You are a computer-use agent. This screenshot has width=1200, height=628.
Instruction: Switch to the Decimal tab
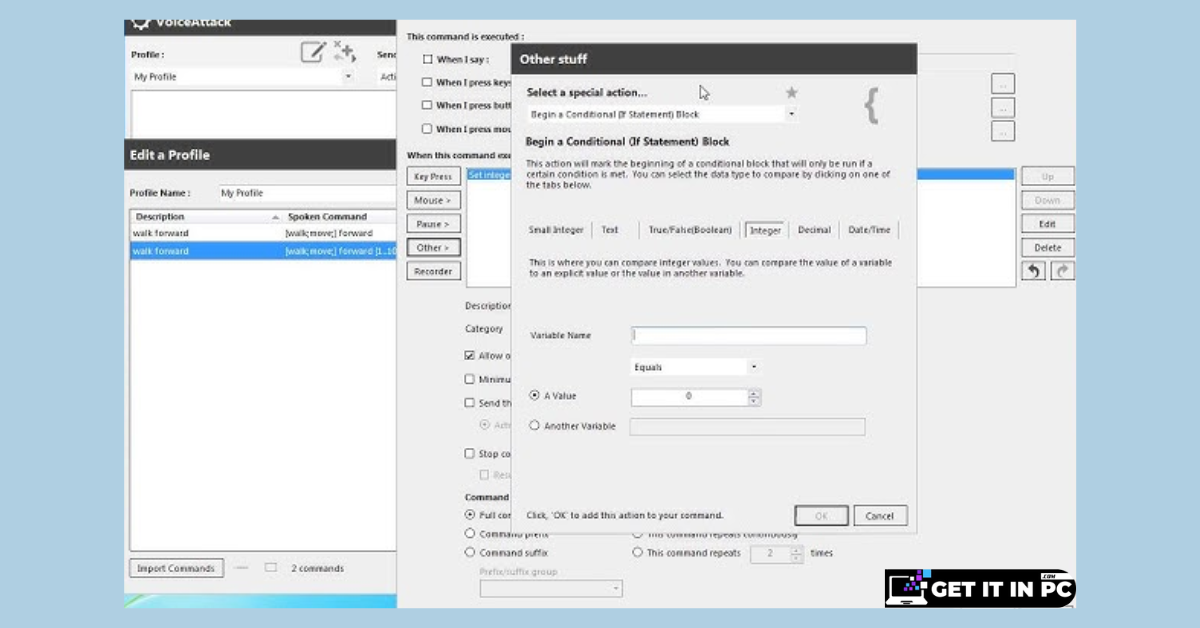pos(814,230)
